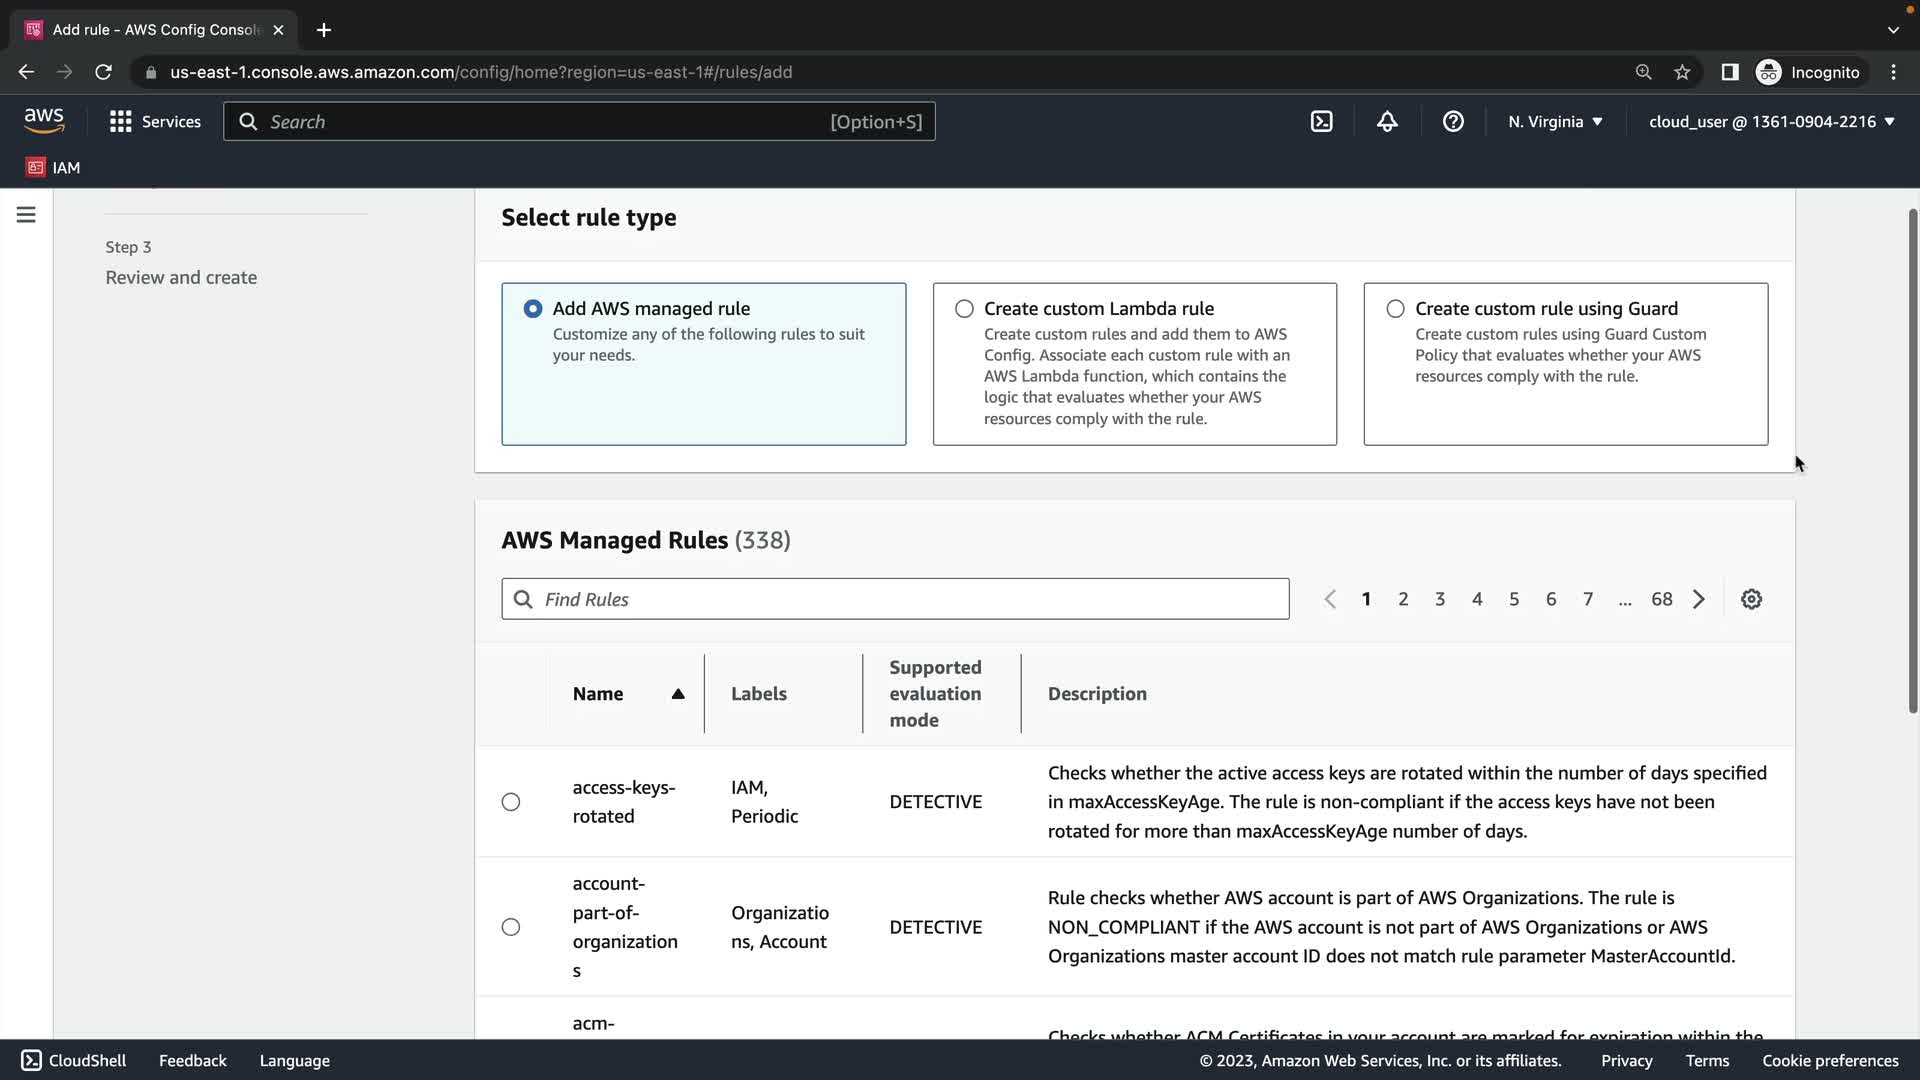Bookmark this page with the star icon
This screenshot has height=1080, width=1920.
(1682, 72)
